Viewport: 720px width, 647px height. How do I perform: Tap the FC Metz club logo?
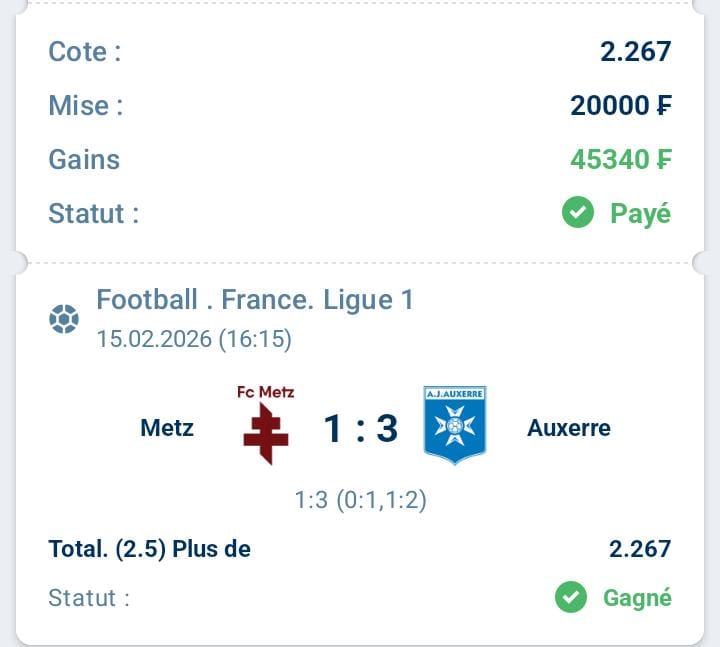tap(265, 426)
